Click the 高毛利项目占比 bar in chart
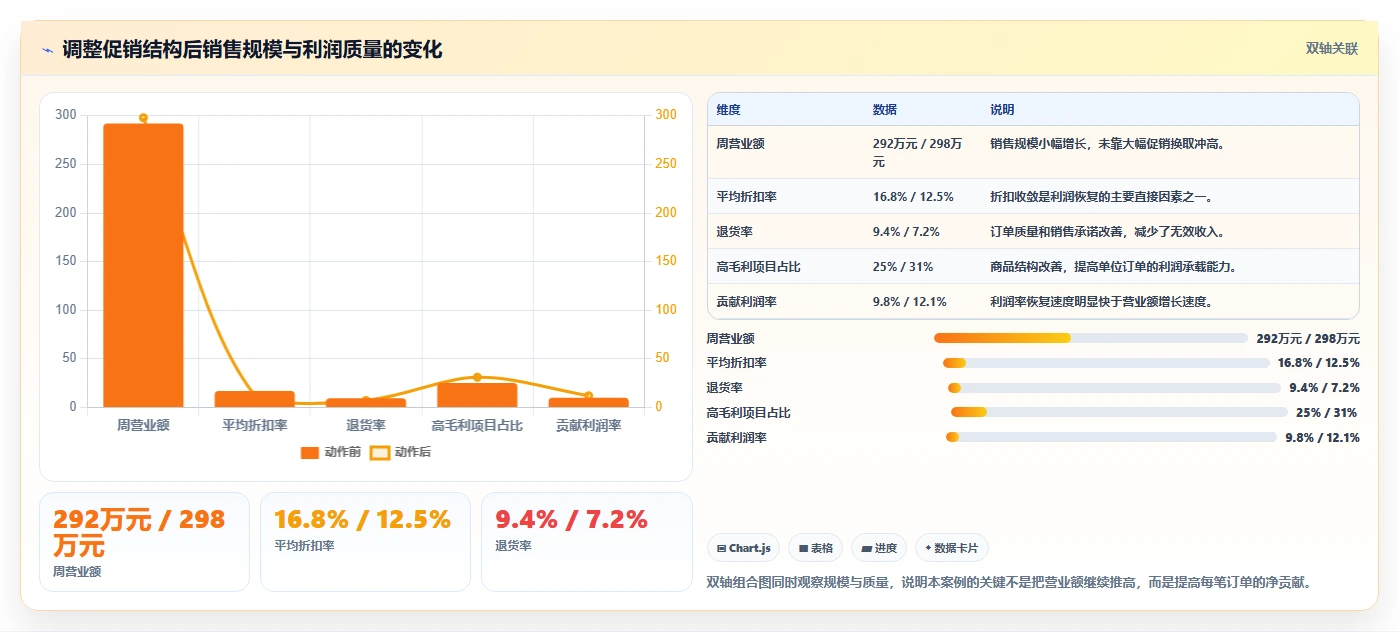The image size is (1399, 632). pos(477,395)
